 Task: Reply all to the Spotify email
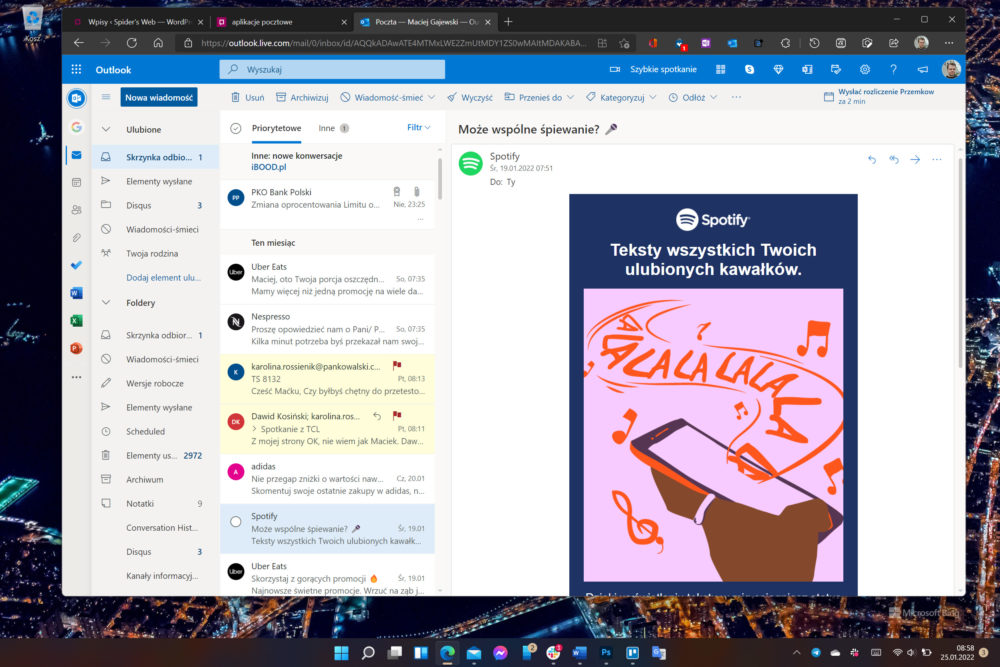893,159
